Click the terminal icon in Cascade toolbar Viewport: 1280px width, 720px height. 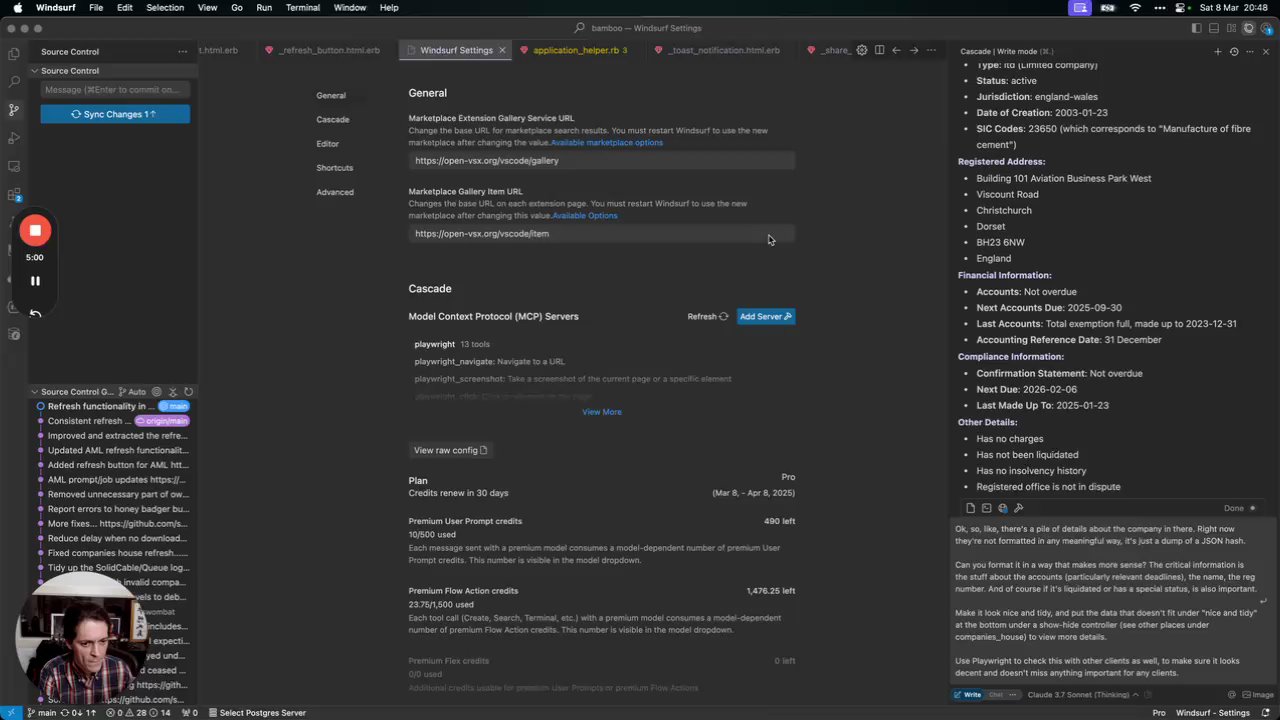point(986,508)
